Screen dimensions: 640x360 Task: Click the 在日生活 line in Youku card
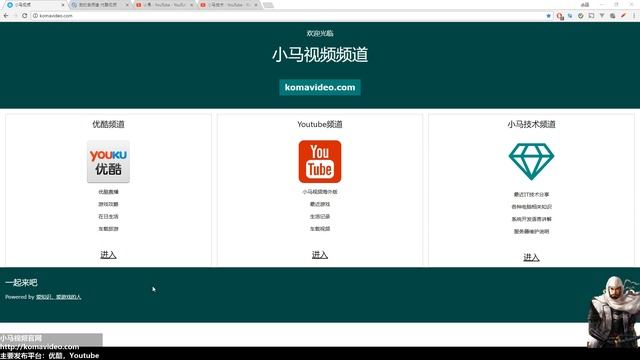[x=108, y=216]
